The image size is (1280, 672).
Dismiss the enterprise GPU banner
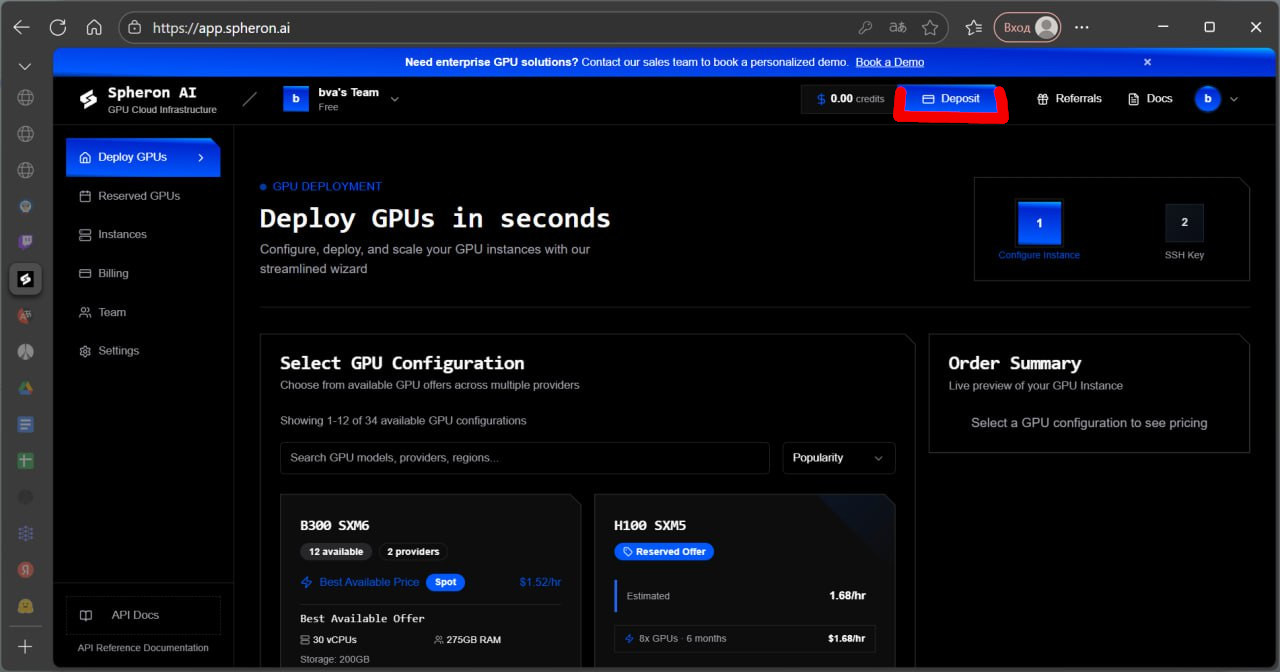[1147, 62]
